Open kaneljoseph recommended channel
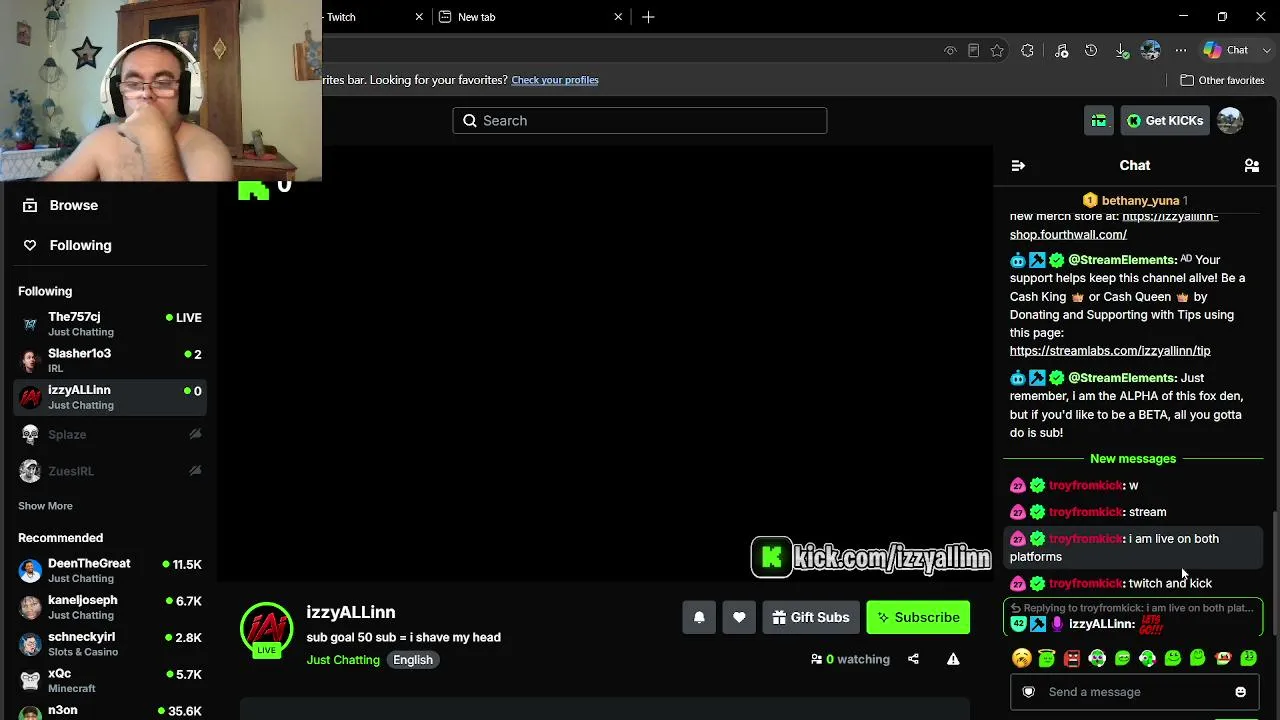Viewport: 1280px width, 720px height. click(110, 607)
